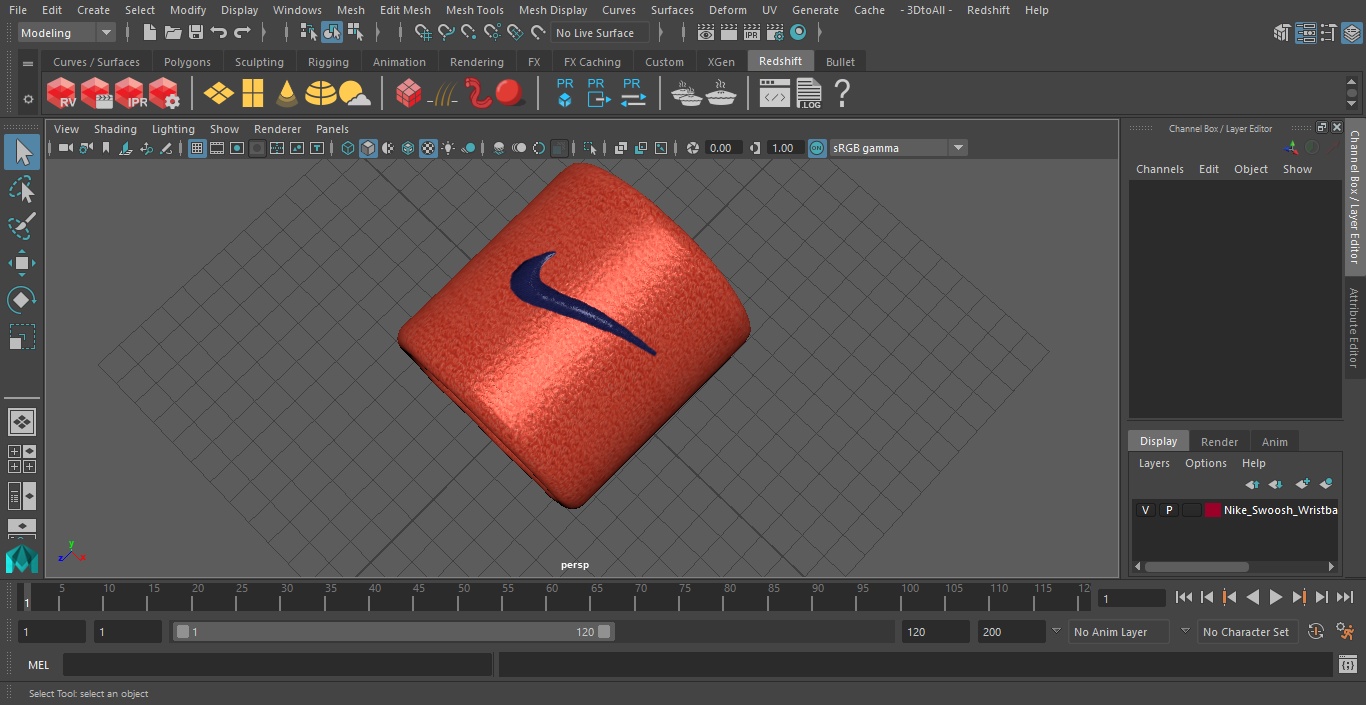Click Redshift proxy export PR icon
Image resolution: width=1366 pixels, height=705 pixels.
[597, 93]
